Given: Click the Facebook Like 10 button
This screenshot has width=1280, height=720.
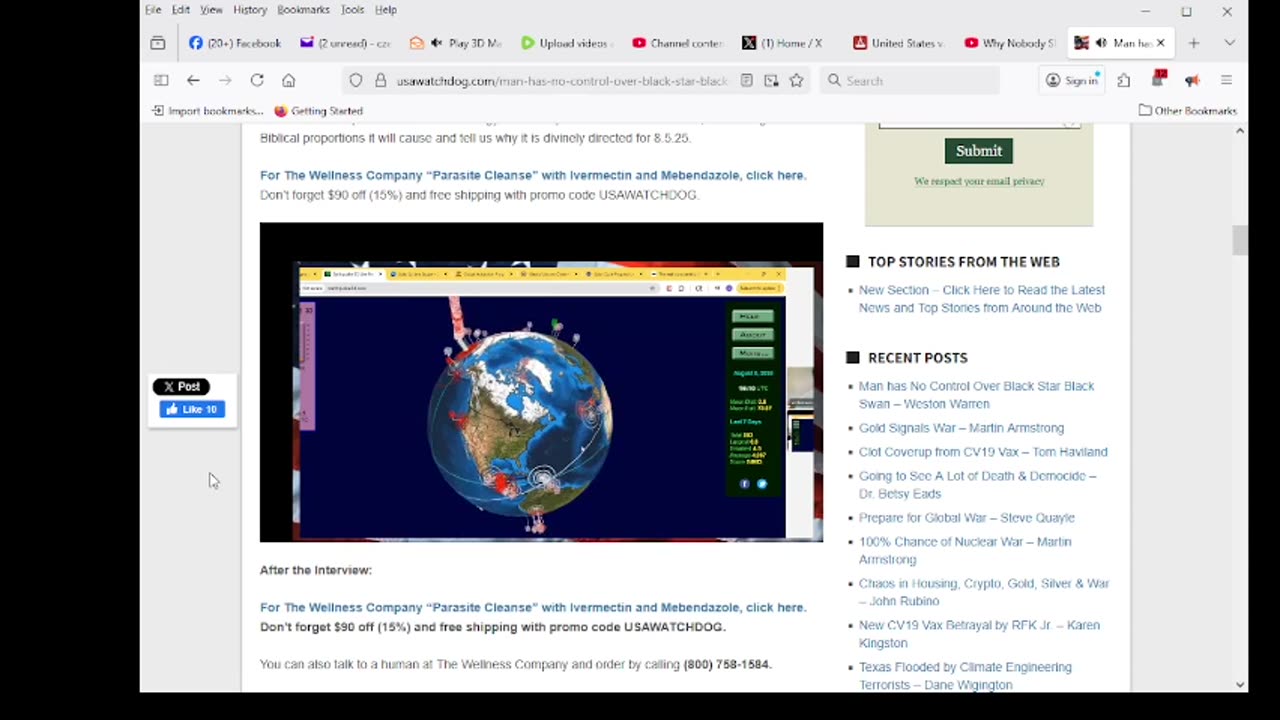Looking at the screenshot, I should click(x=192, y=409).
